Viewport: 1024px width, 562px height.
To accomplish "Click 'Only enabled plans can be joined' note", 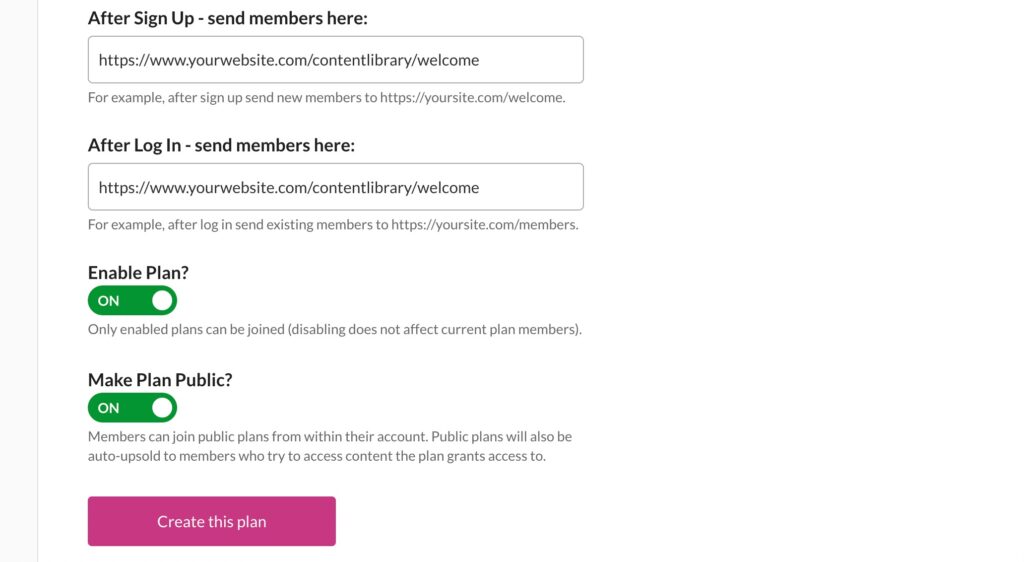I will click(334, 329).
